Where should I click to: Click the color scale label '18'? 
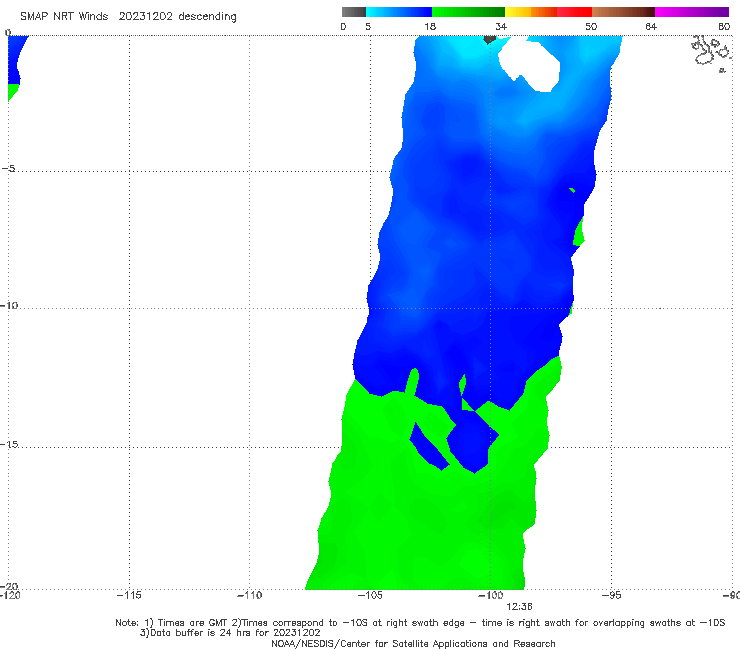click(430, 26)
